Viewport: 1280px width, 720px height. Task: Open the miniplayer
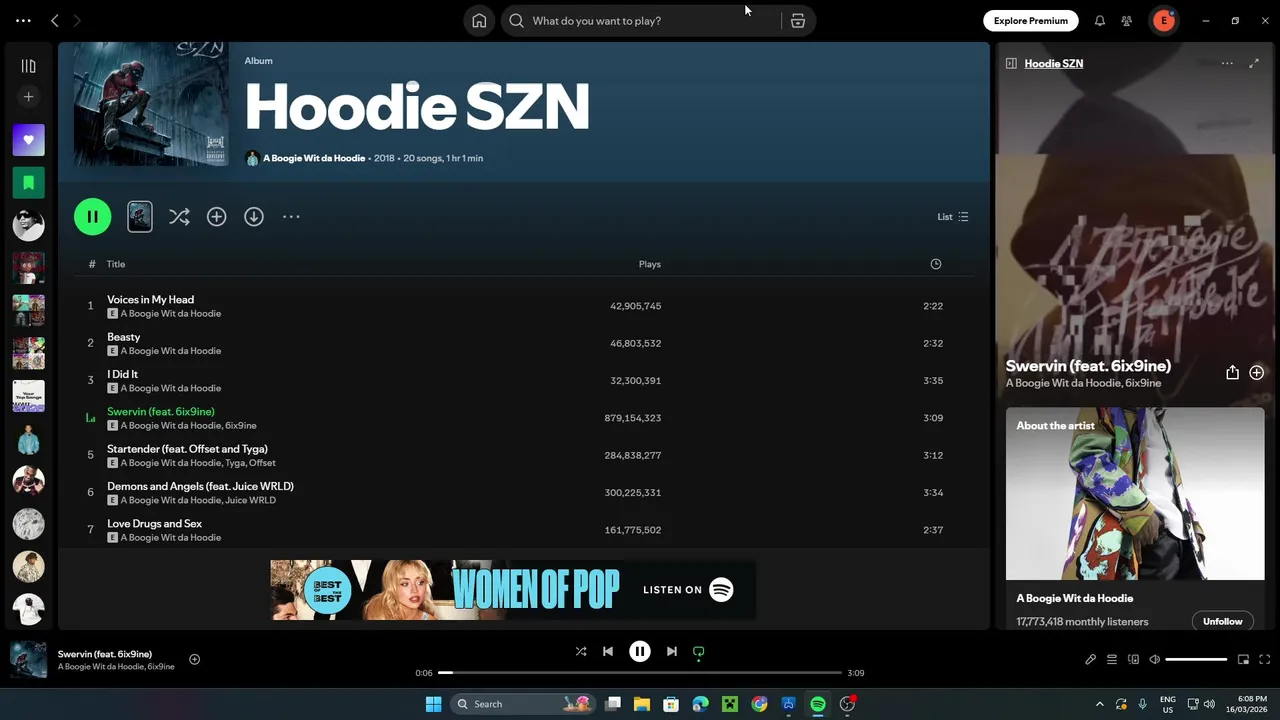pos(1244,659)
